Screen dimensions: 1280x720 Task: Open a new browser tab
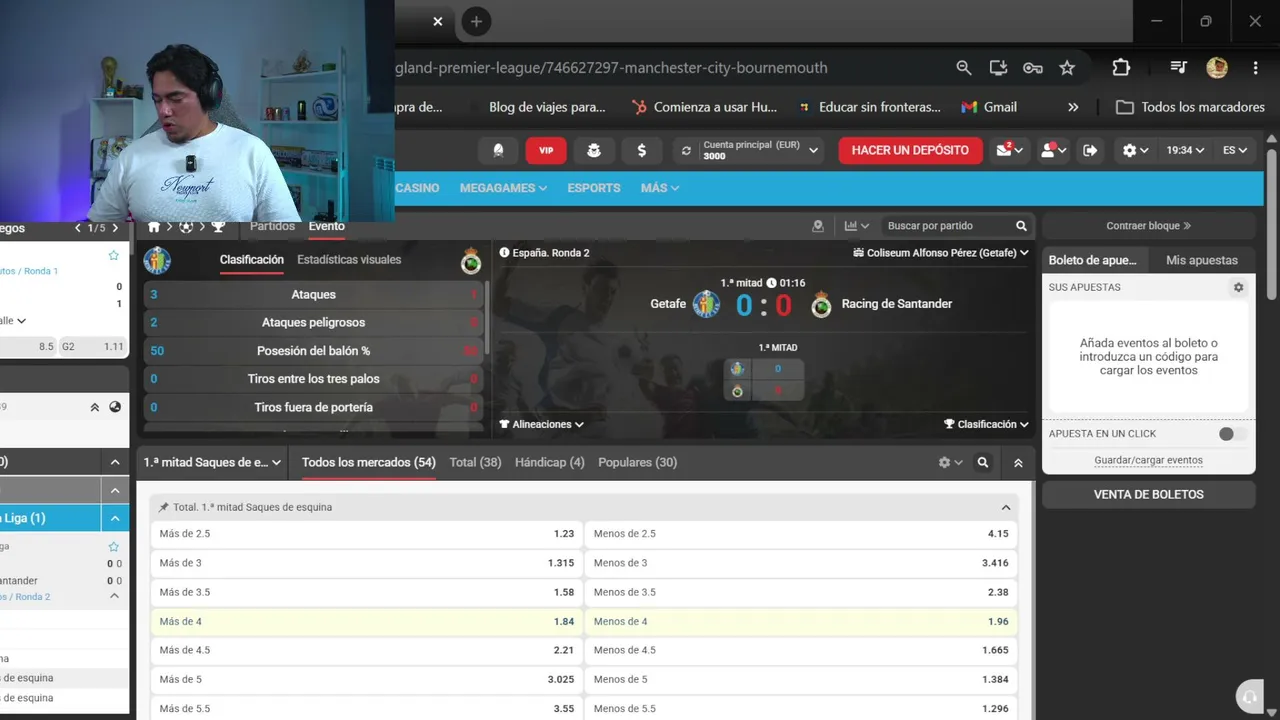(x=476, y=21)
